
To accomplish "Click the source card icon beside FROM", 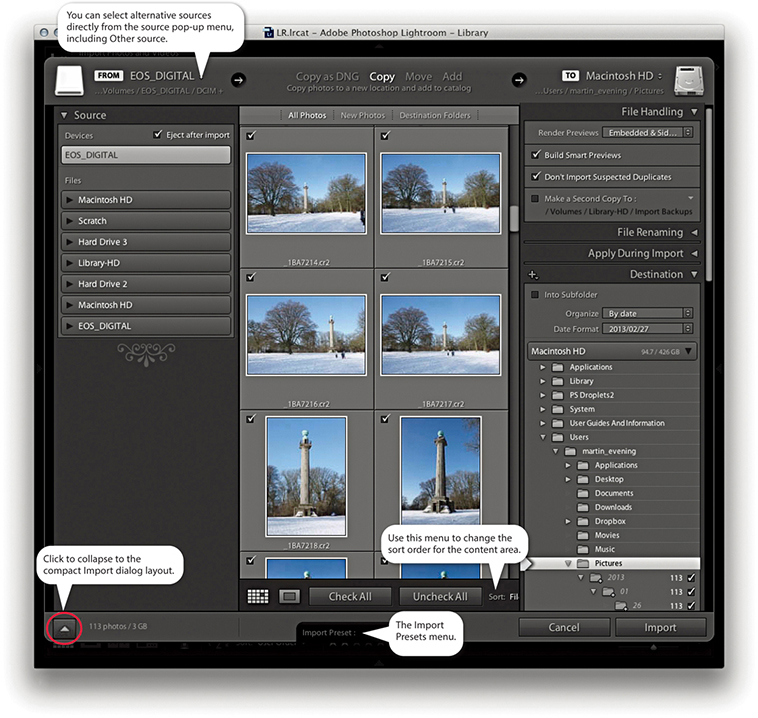I will pyautogui.click(x=70, y=80).
